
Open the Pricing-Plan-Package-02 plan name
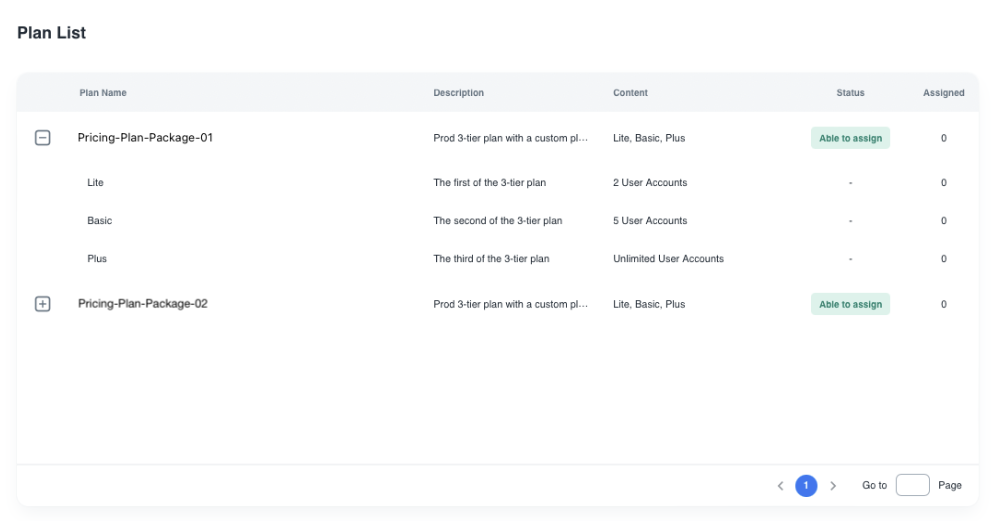tap(143, 304)
